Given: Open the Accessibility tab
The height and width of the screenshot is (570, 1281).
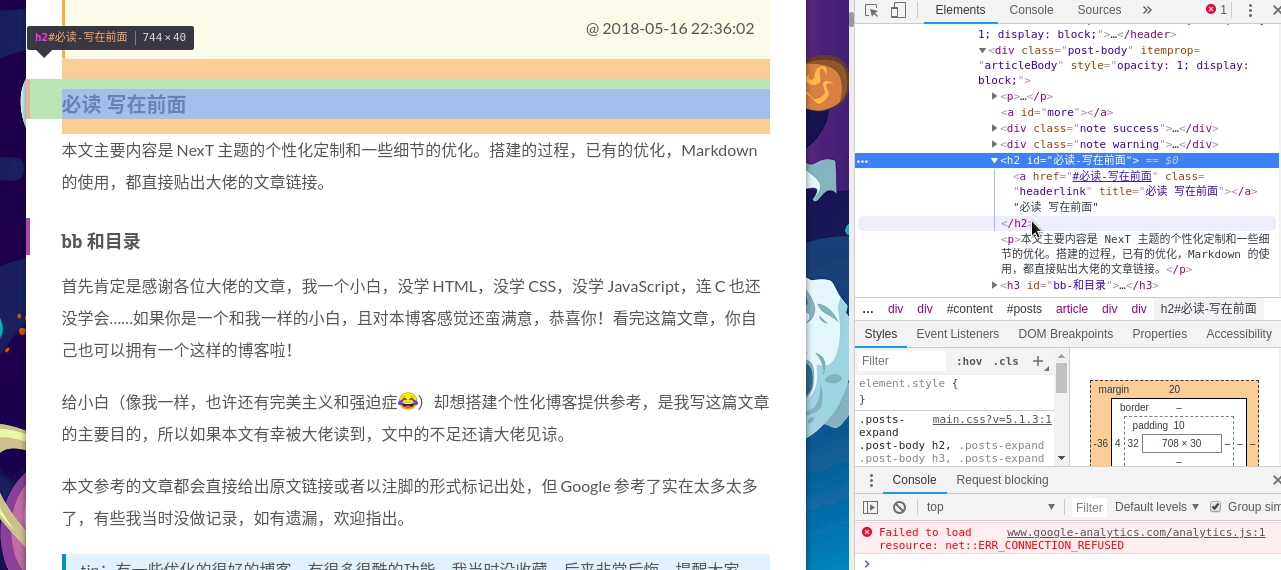Looking at the screenshot, I should [1238, 334].
